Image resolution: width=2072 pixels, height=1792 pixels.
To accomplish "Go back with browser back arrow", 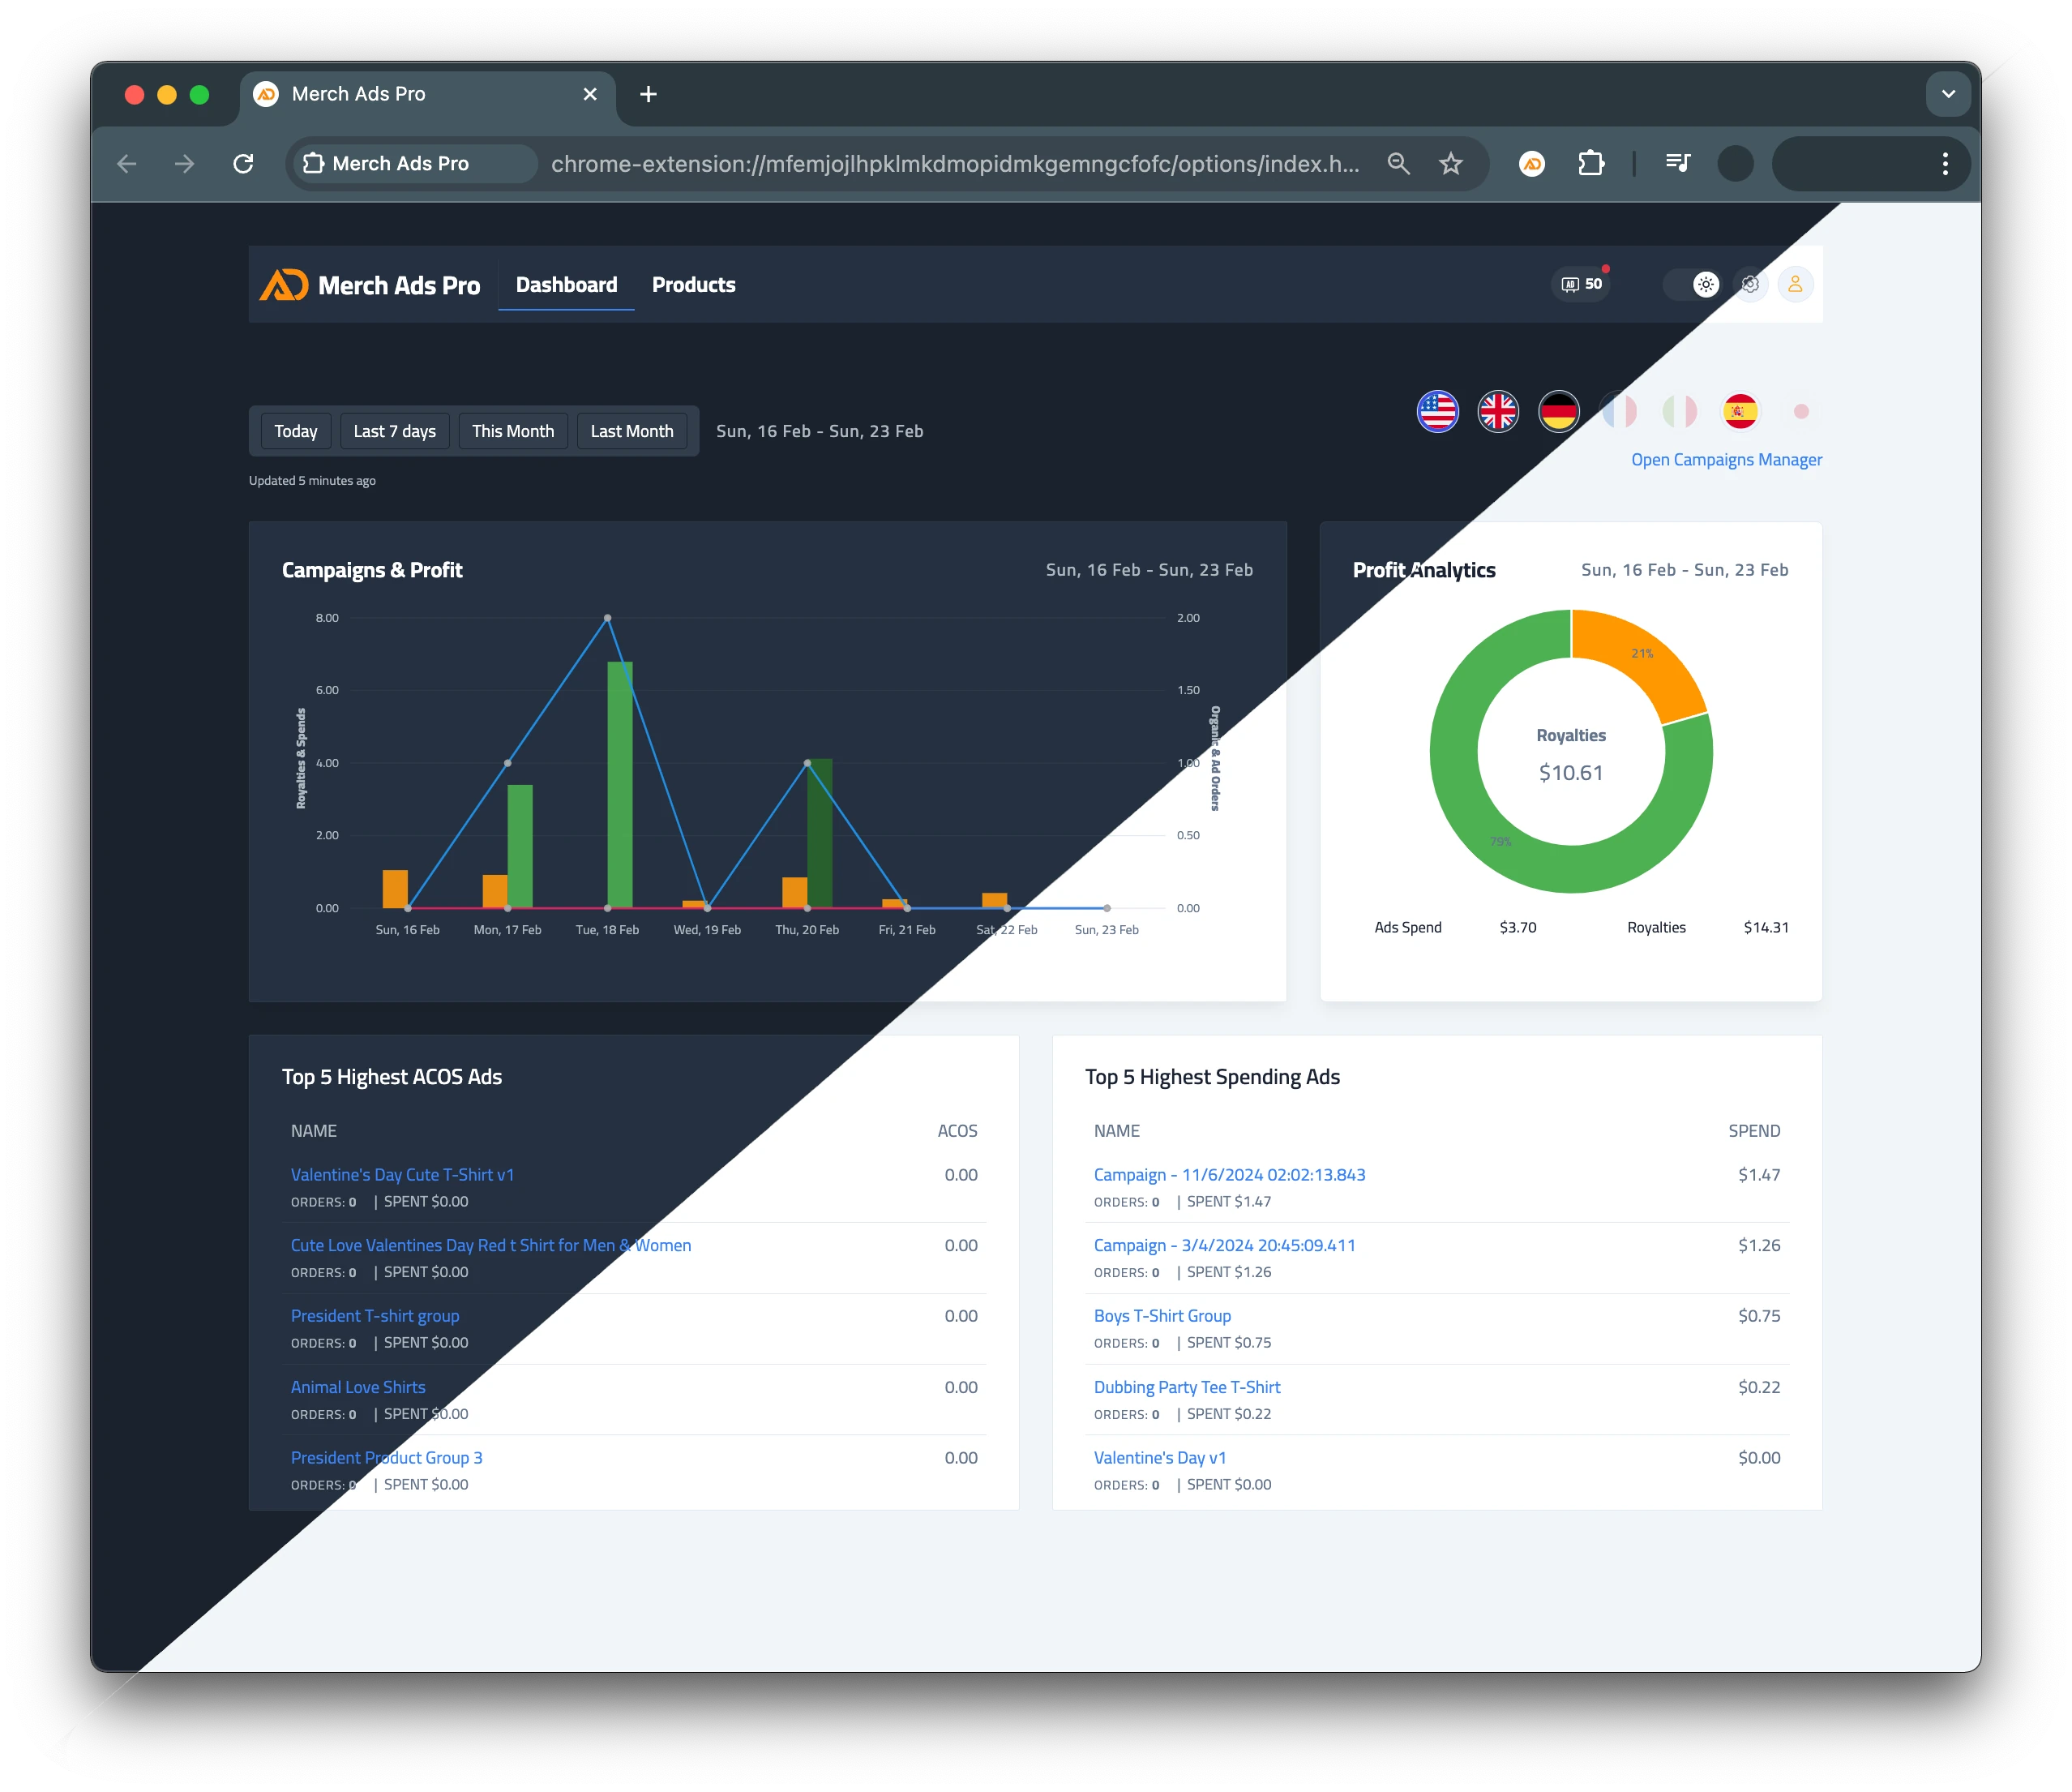I will coord(127,163).
